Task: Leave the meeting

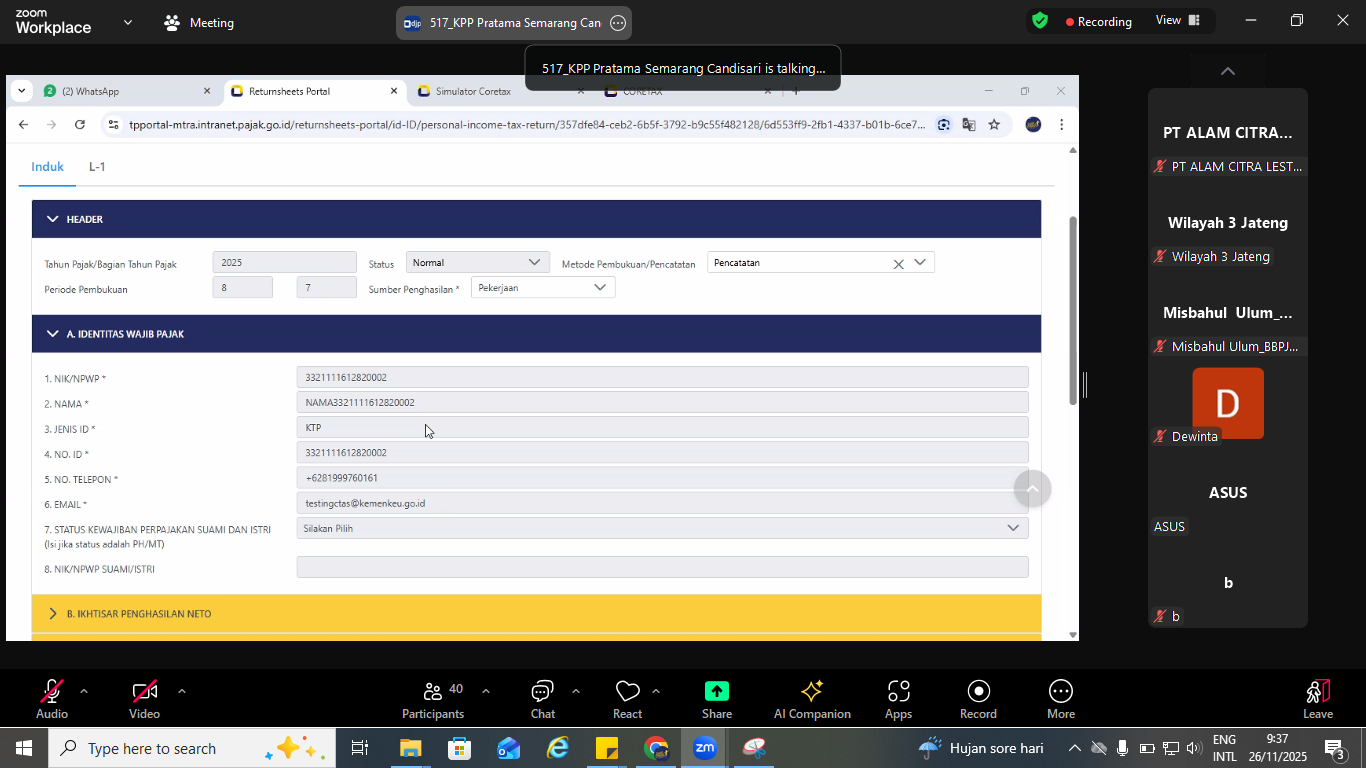Action: [x=1317, y=692]
